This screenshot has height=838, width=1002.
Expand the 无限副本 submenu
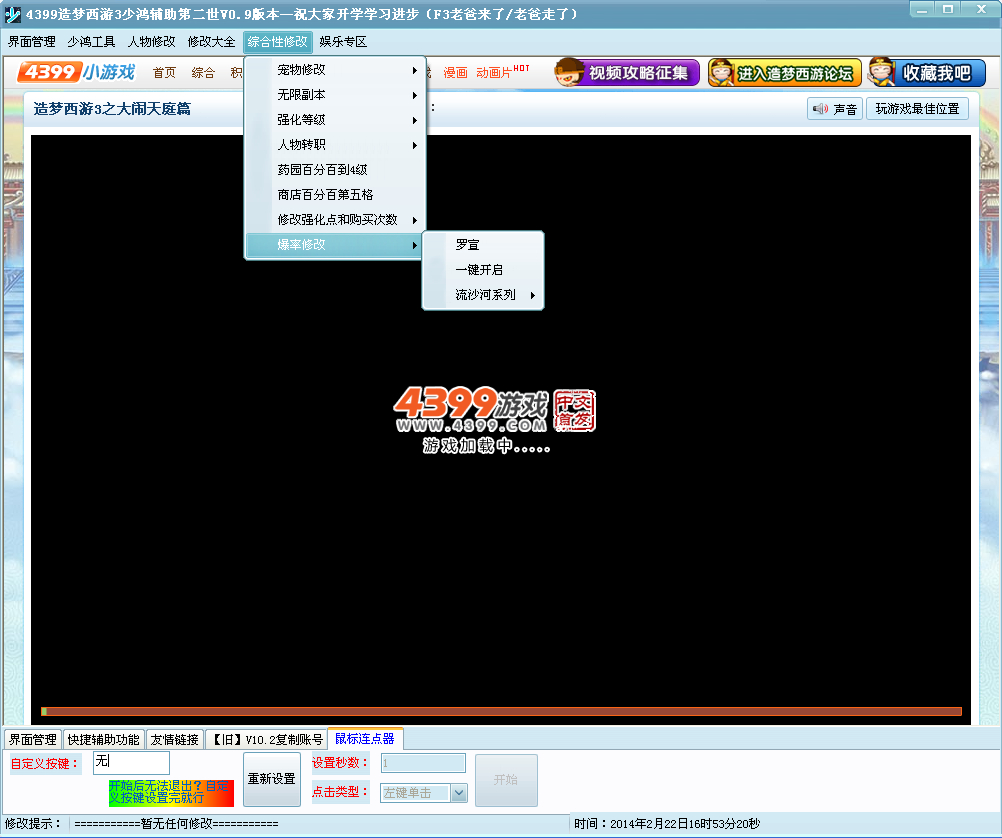tap(334, 95)
